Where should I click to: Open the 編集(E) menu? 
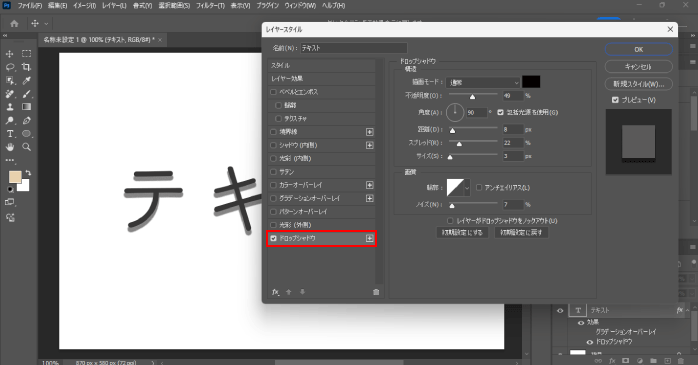click(x=57, y=6)
